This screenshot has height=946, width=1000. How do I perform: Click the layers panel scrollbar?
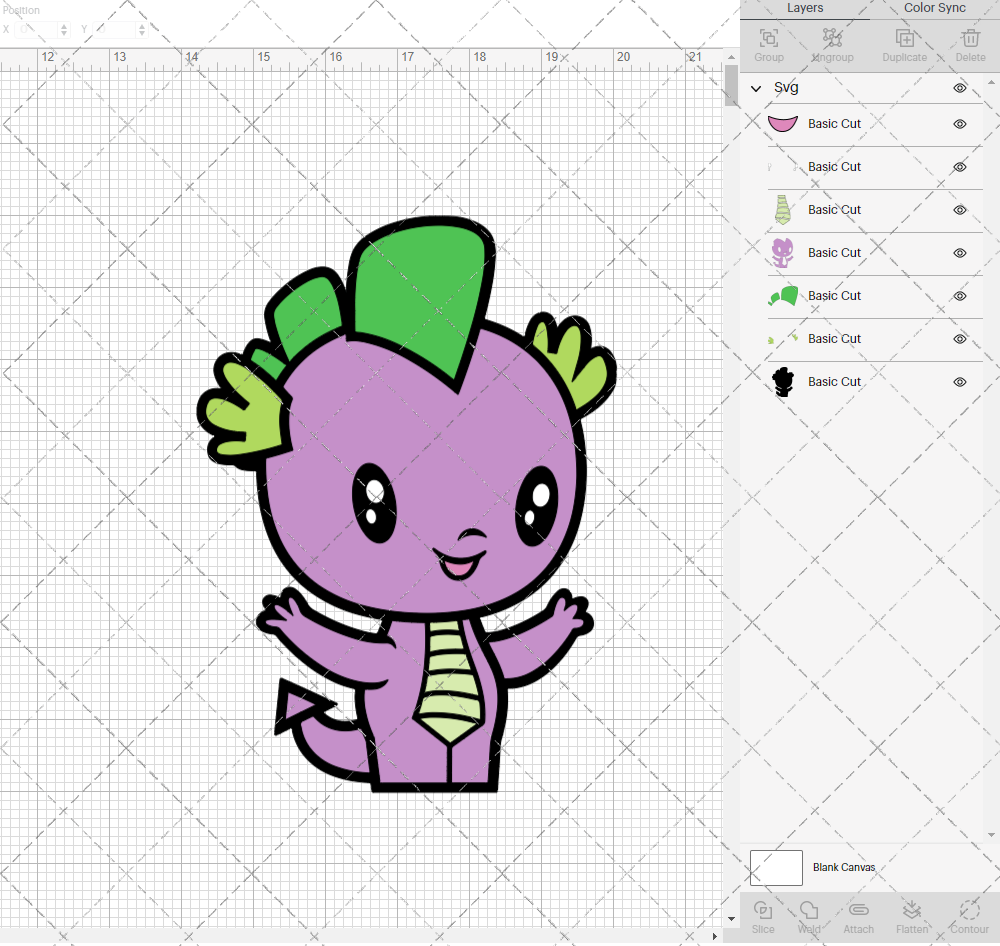pos(994,200)
